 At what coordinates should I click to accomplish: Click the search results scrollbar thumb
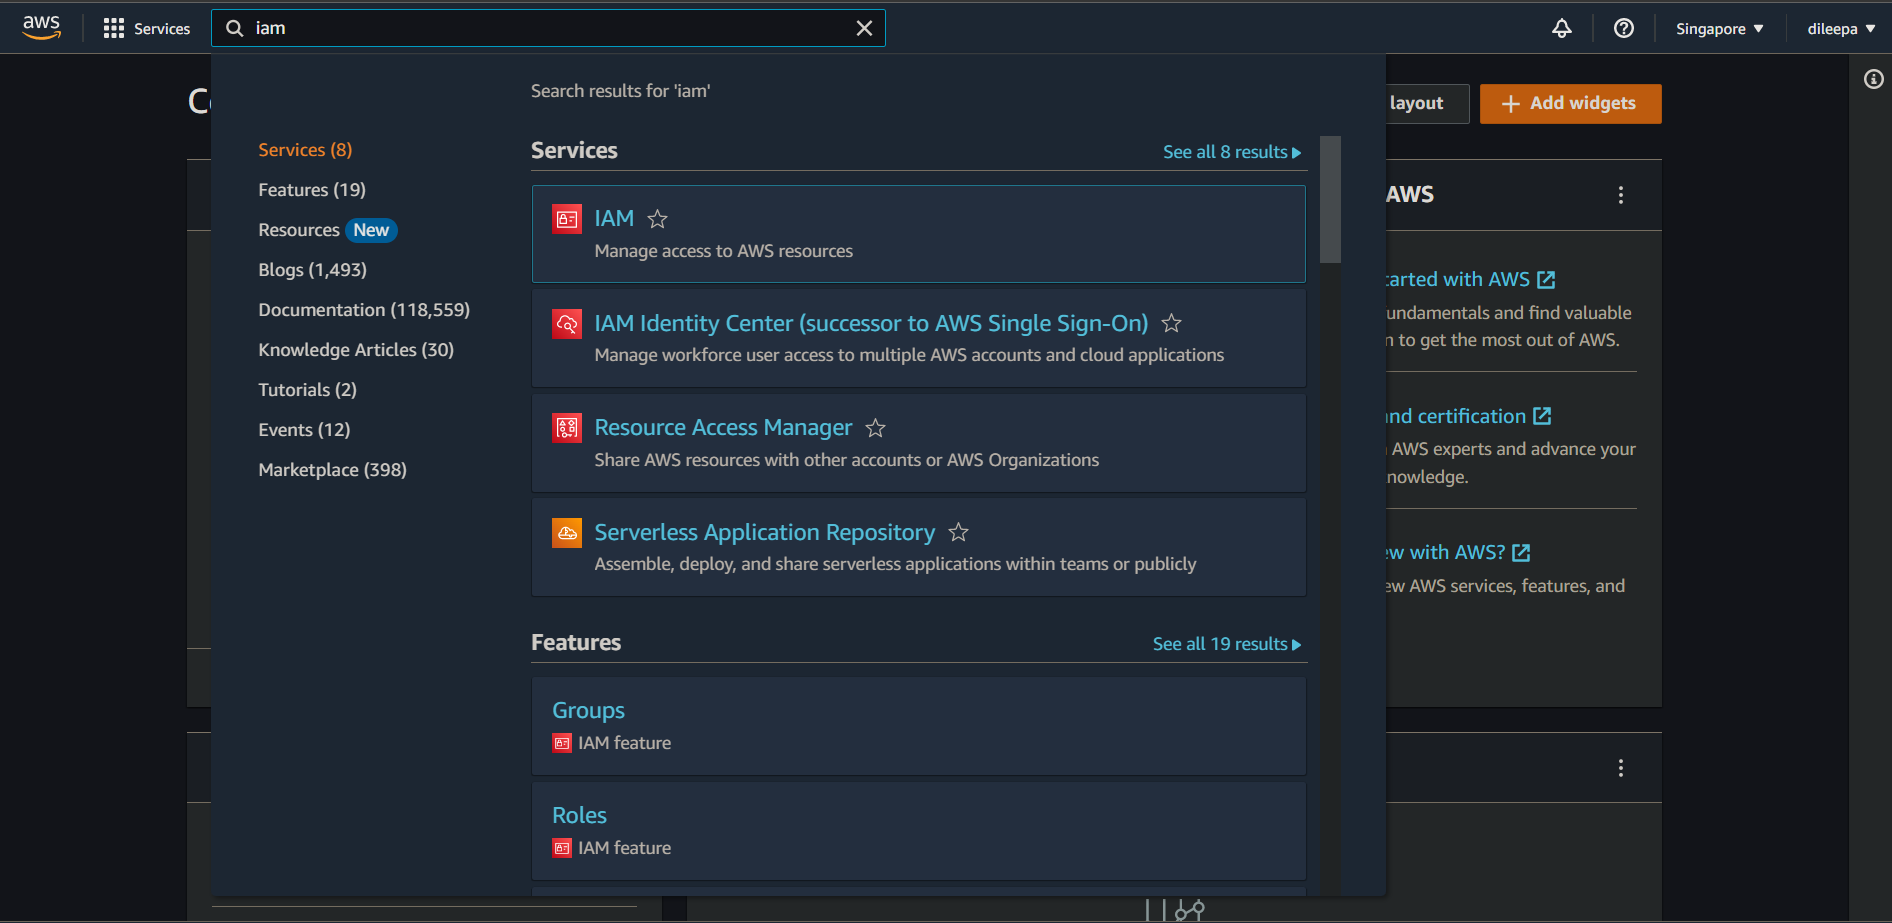(x=1330, y=200)
